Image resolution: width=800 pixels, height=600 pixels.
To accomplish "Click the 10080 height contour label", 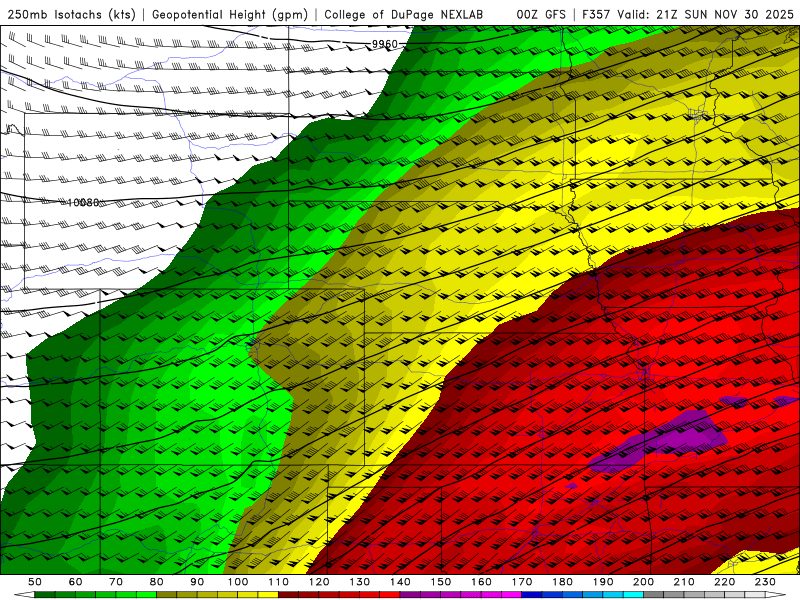I will 83,203.
